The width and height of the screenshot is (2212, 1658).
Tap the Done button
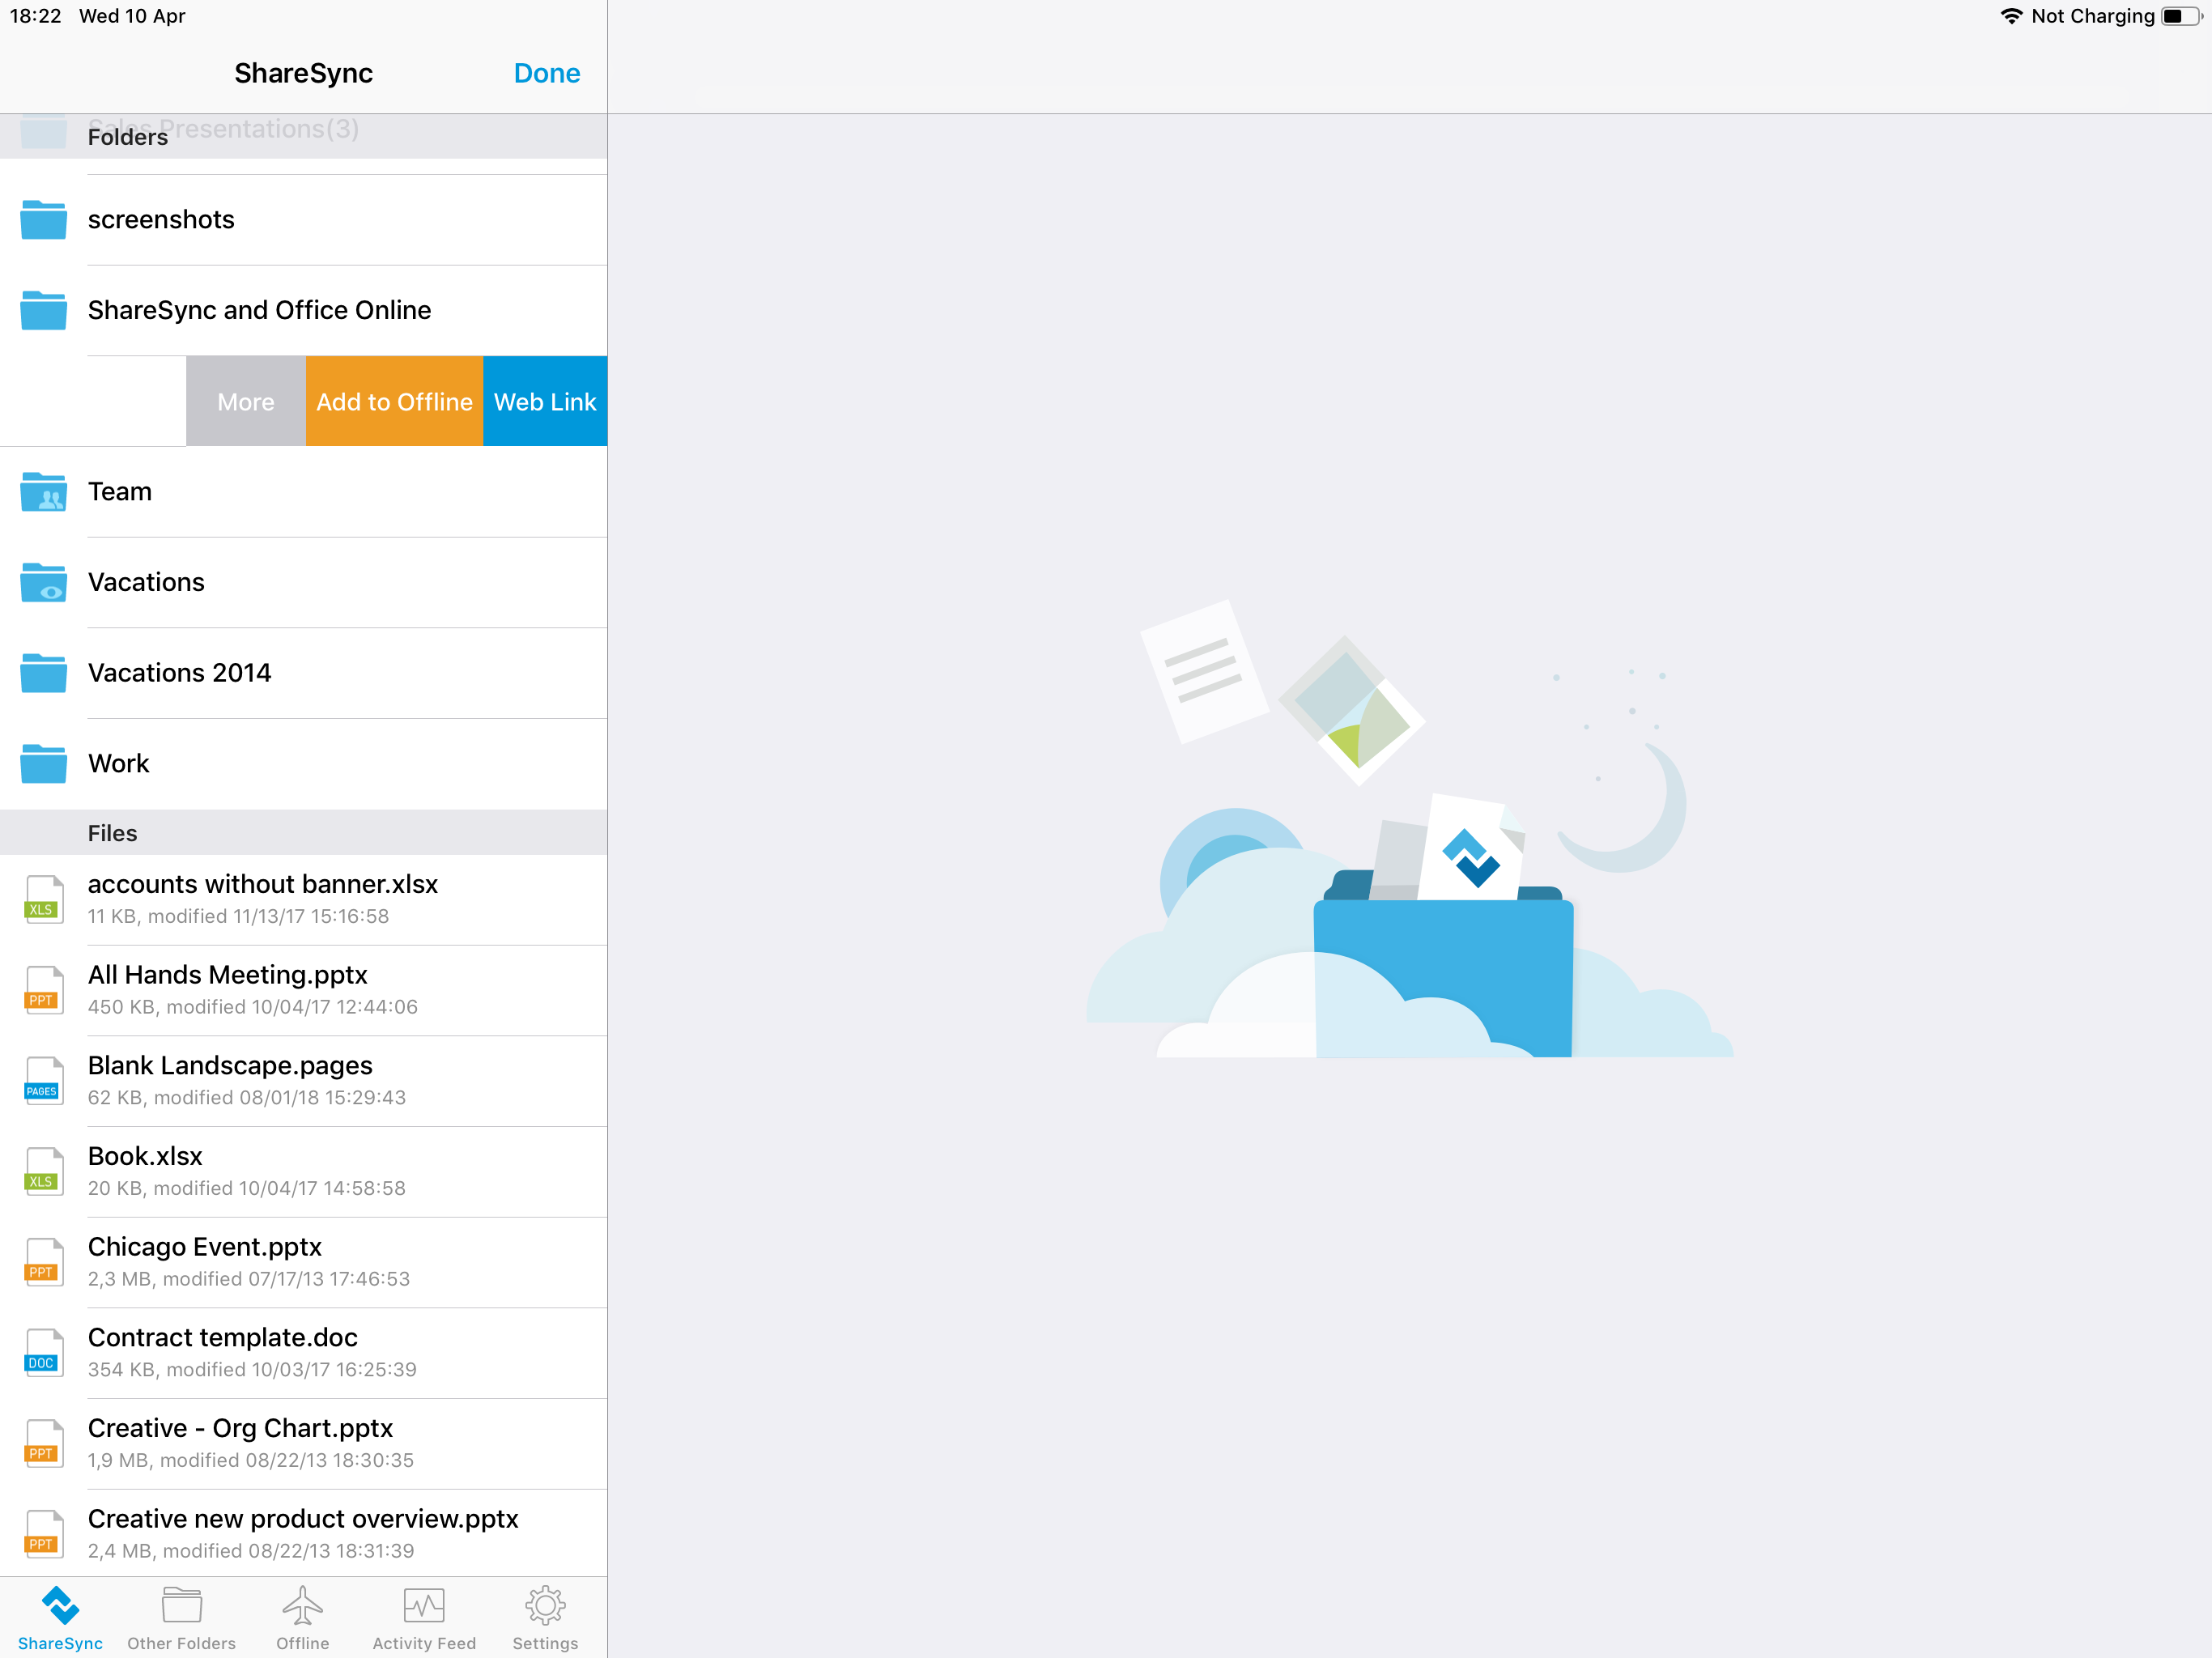pyautogui.click(x=546, y=73)
